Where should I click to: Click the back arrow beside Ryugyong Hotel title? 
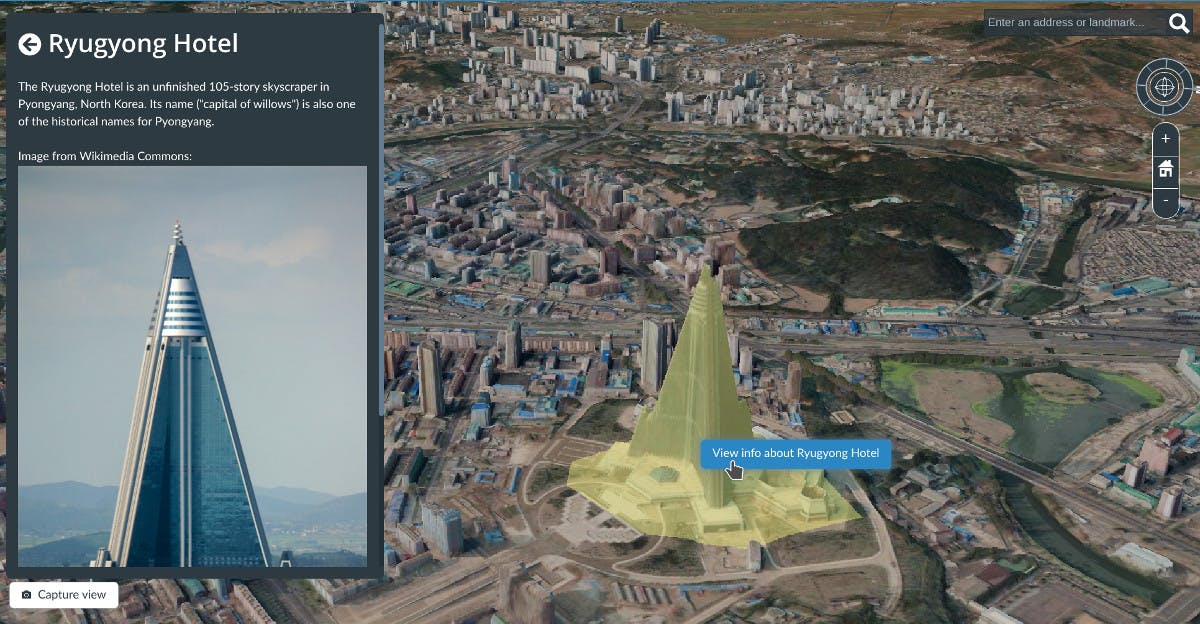30,43
